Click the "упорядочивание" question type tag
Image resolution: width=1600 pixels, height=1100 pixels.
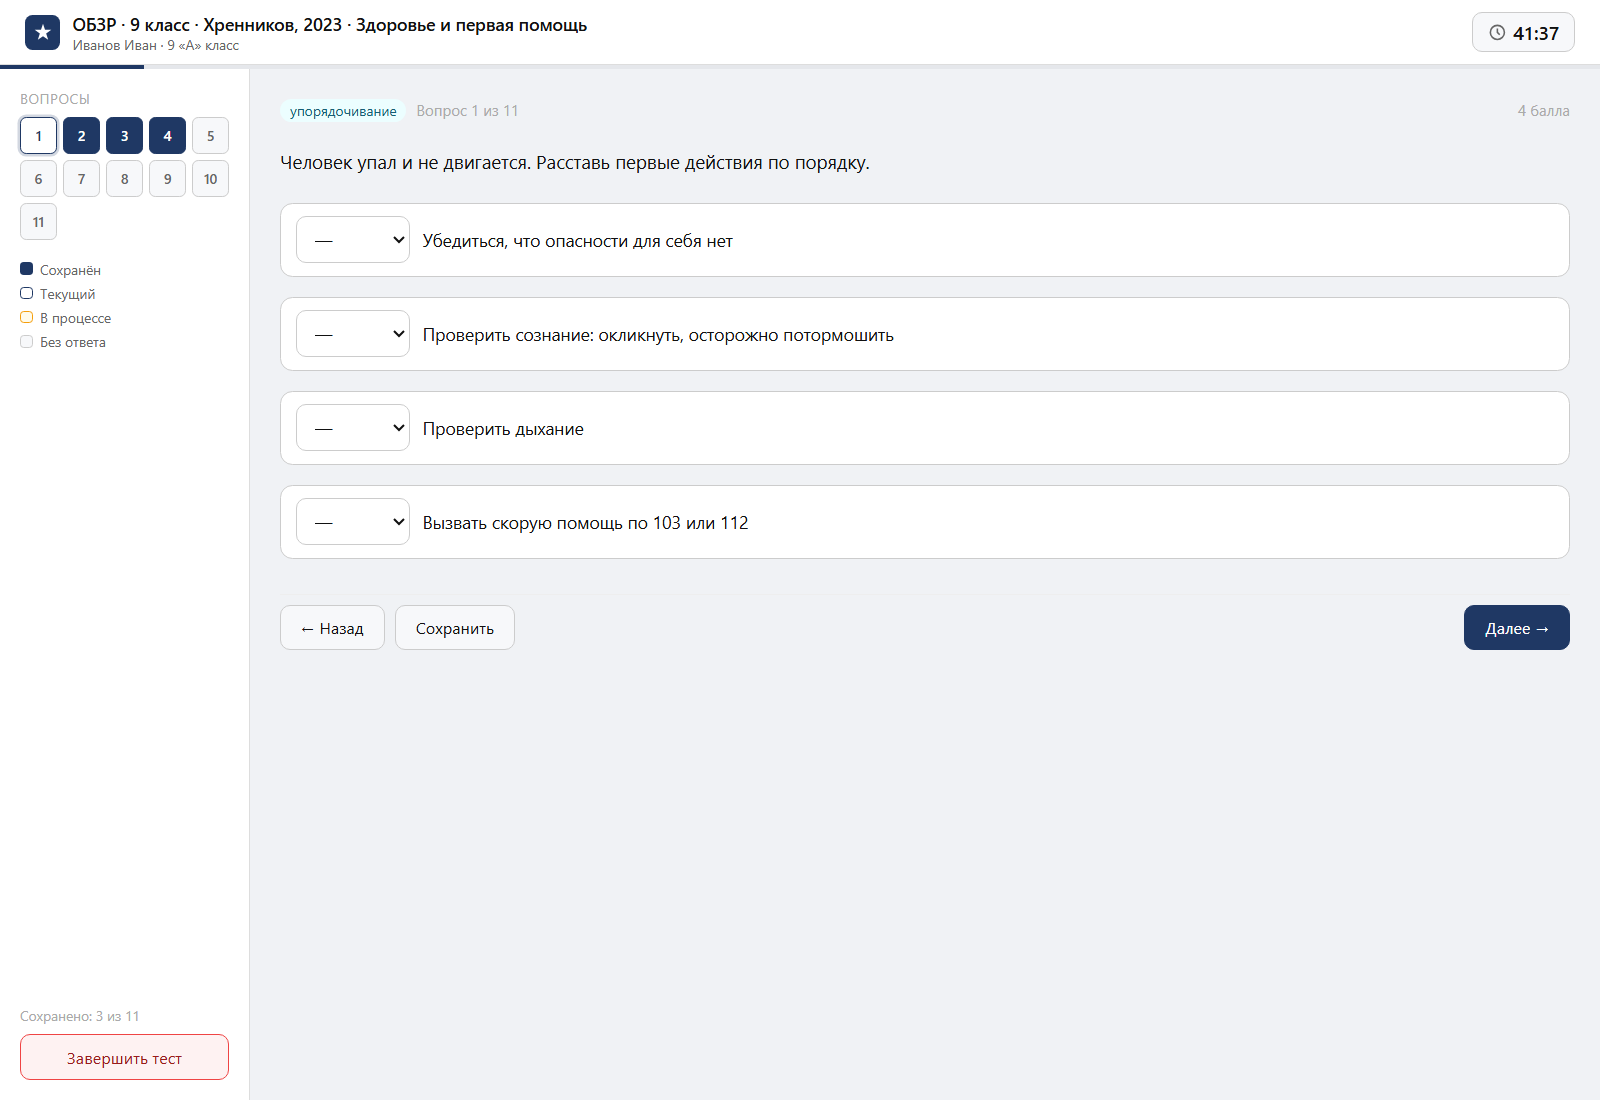pyautogui.click(x=343, y=111)
